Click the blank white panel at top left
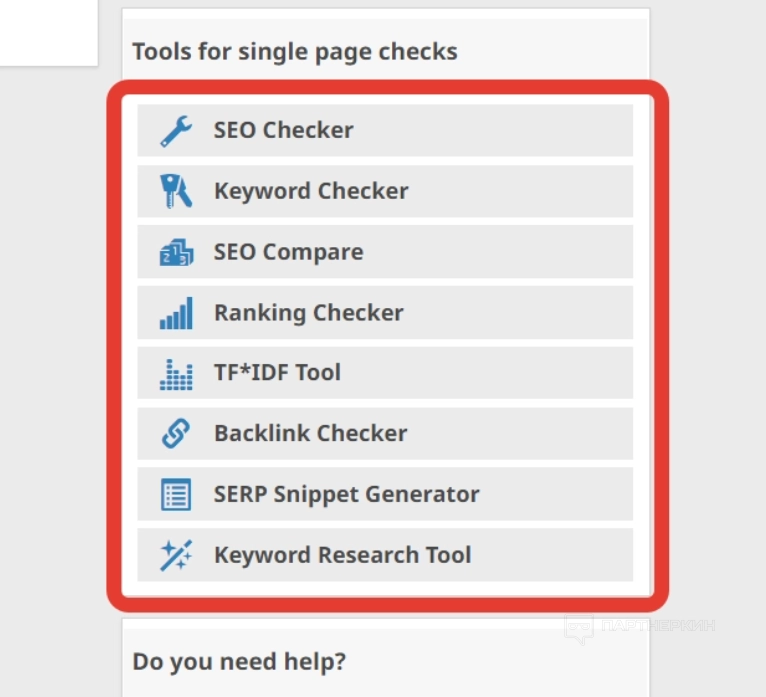766x697 pixels. 48,32
